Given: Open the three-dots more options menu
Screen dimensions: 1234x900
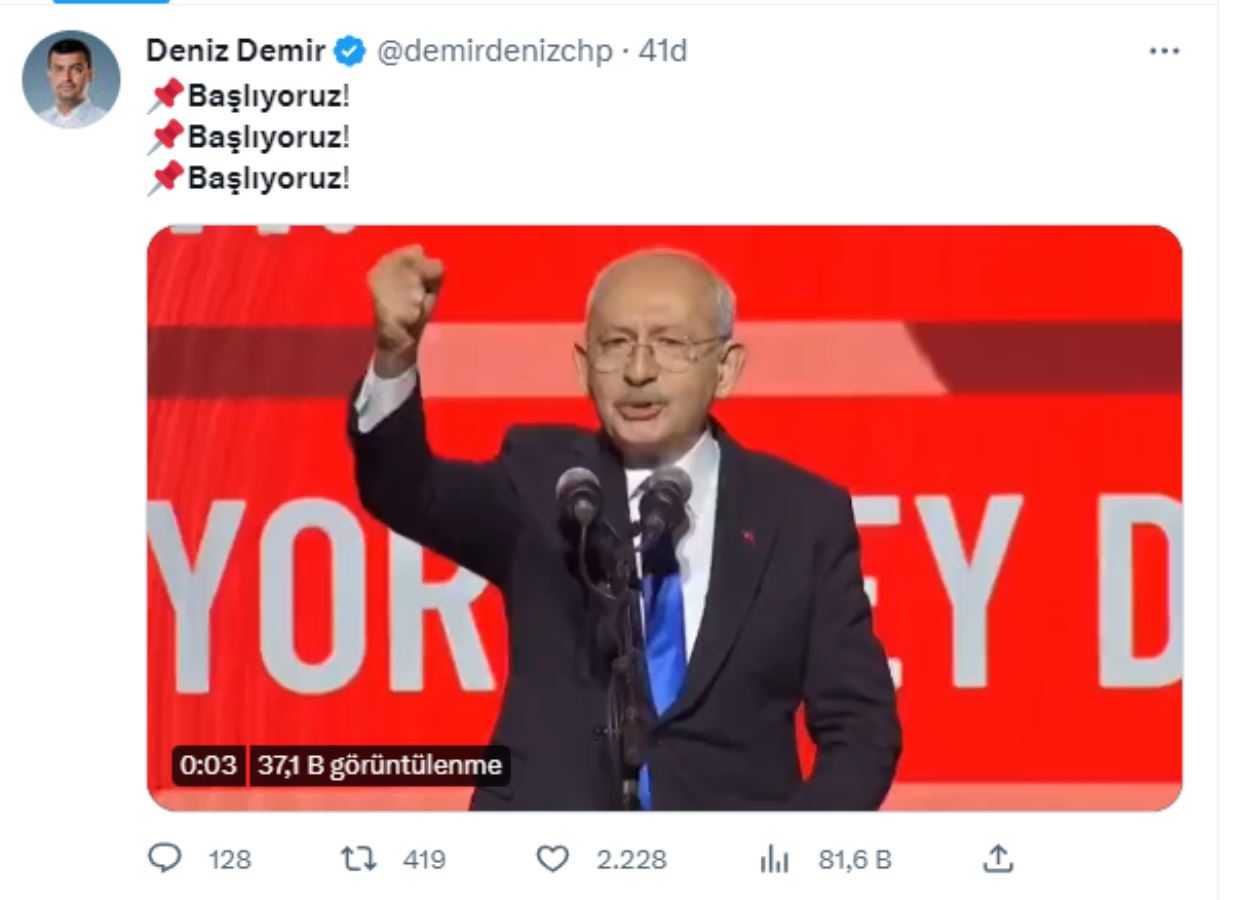Looking at the screenshot, I should tap(1164, 51).
